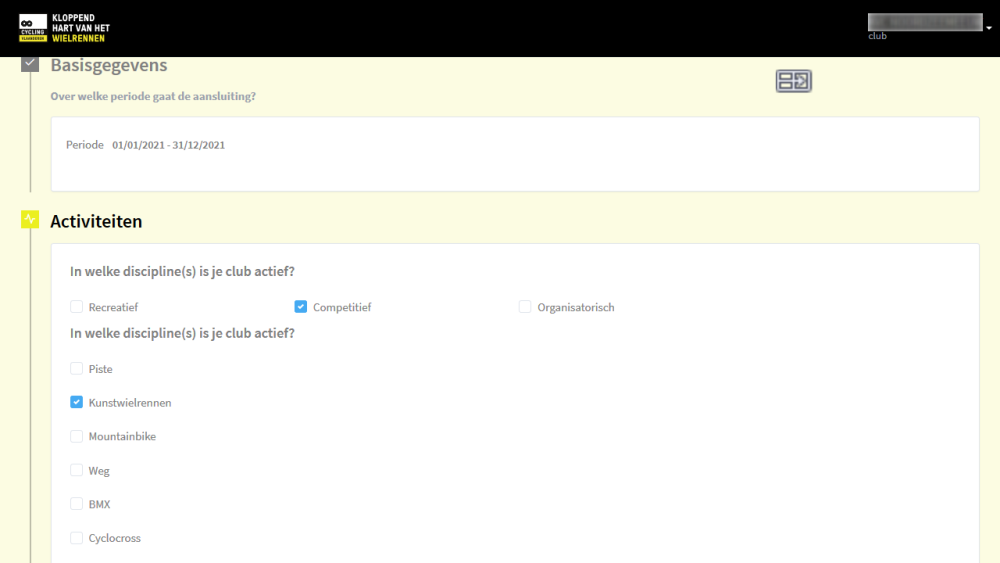Viewport: 1000px width, 563px height.
Task: Click the Cycling Vlaanderen logo
Action: (x=33, y=28)
